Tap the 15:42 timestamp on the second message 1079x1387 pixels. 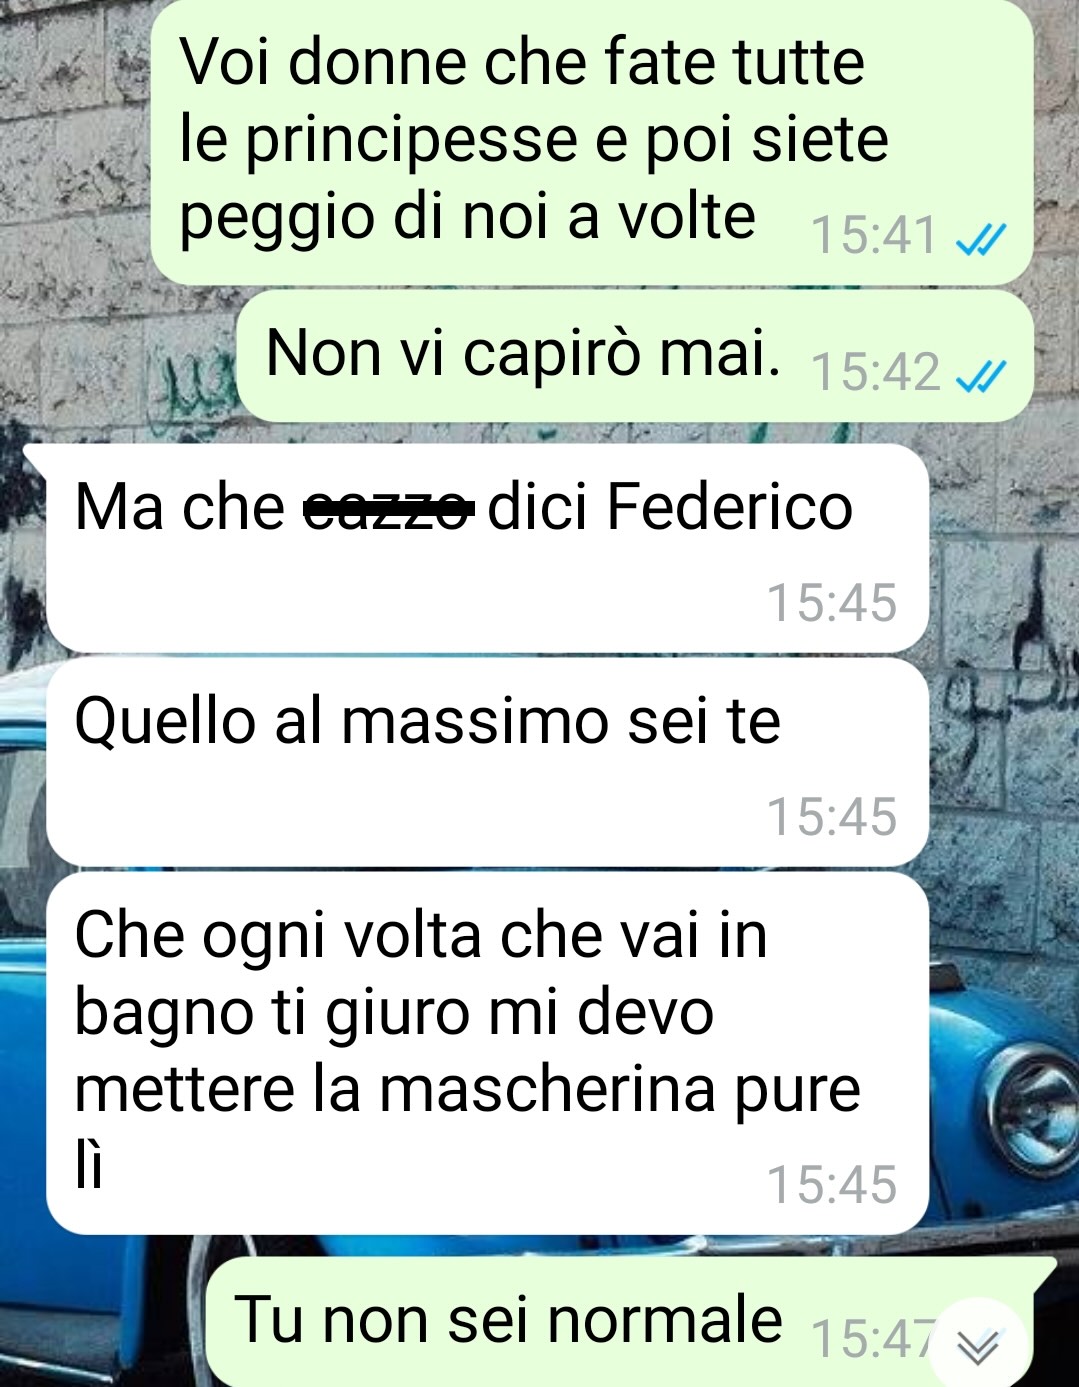875,373
